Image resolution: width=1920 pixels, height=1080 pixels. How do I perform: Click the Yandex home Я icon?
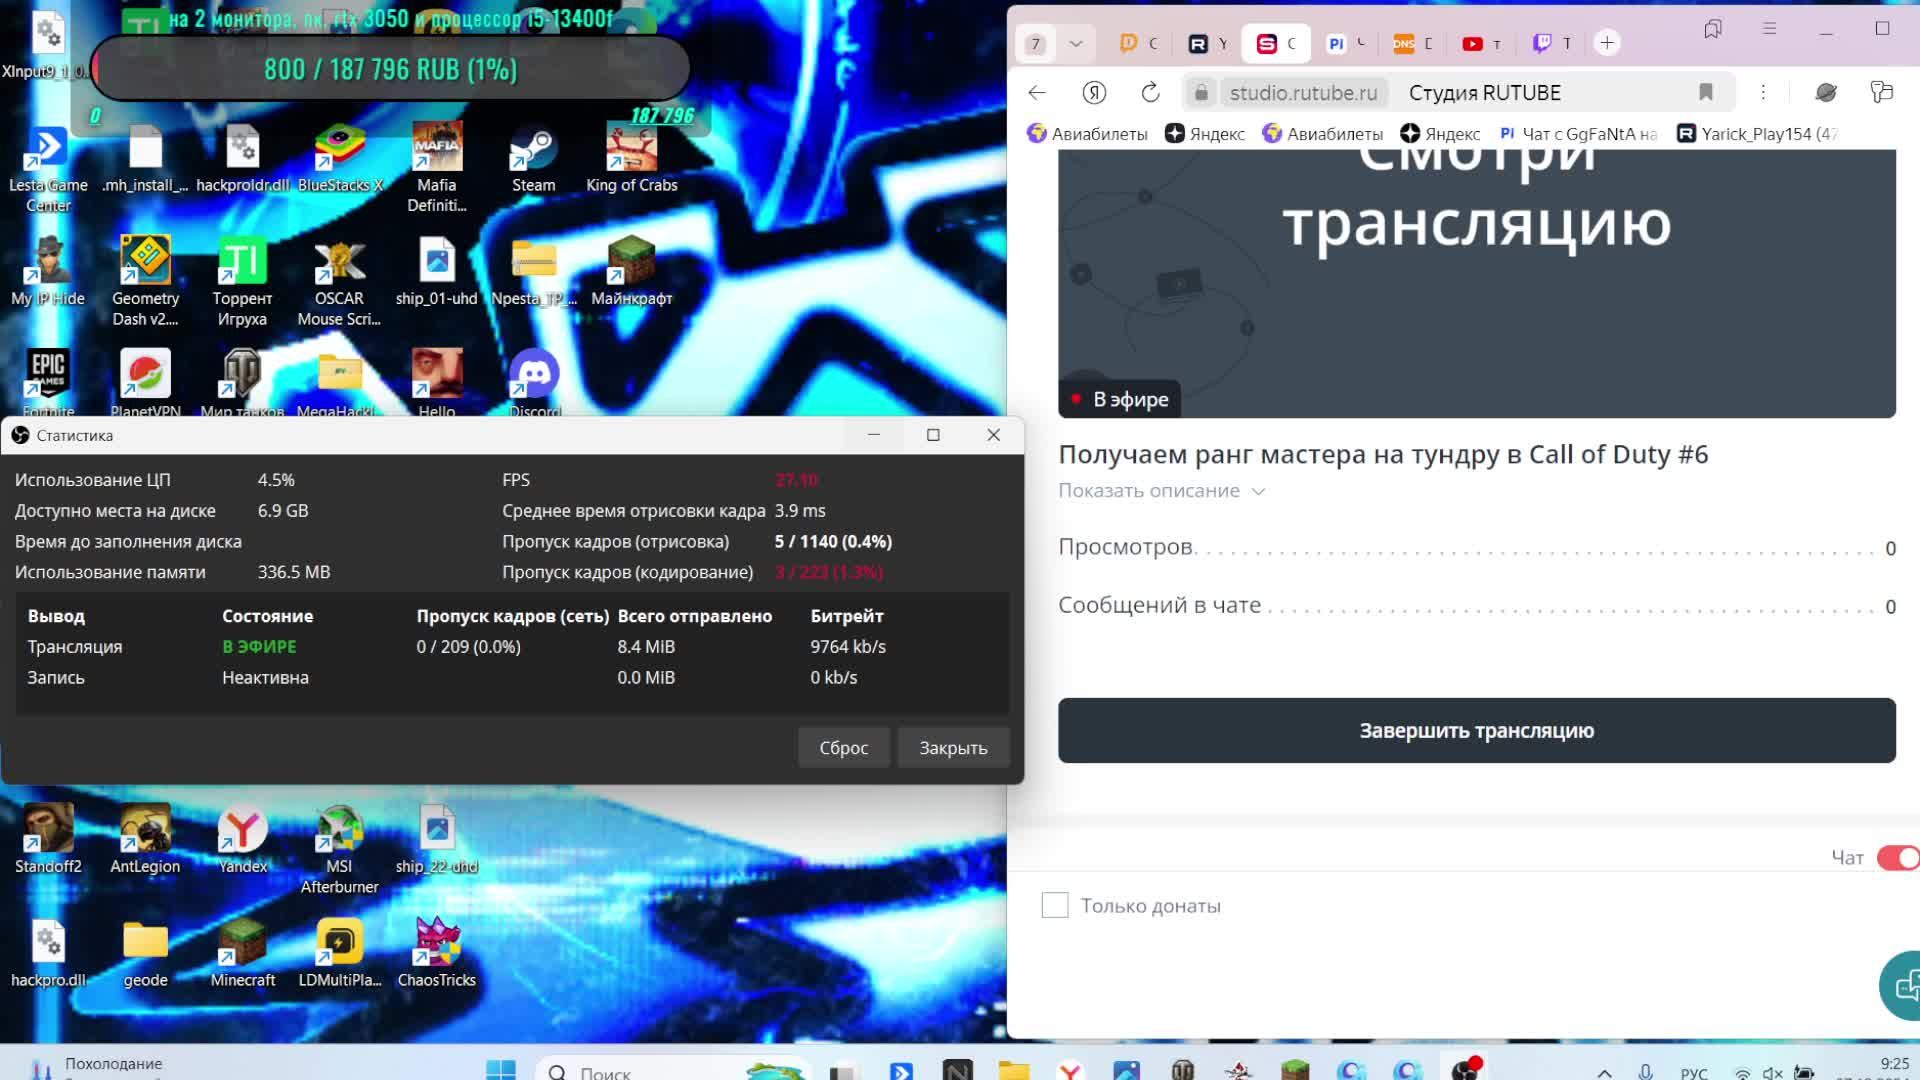(x=1094, y=93)
